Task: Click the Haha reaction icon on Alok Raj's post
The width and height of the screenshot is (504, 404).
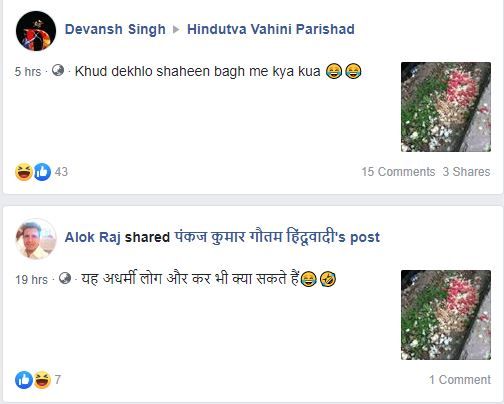Action: coord(42,380)
